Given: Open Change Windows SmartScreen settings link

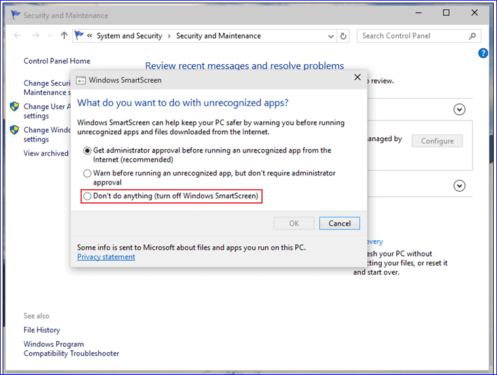Looking at the screenshot, I should [x=47, y=134].
